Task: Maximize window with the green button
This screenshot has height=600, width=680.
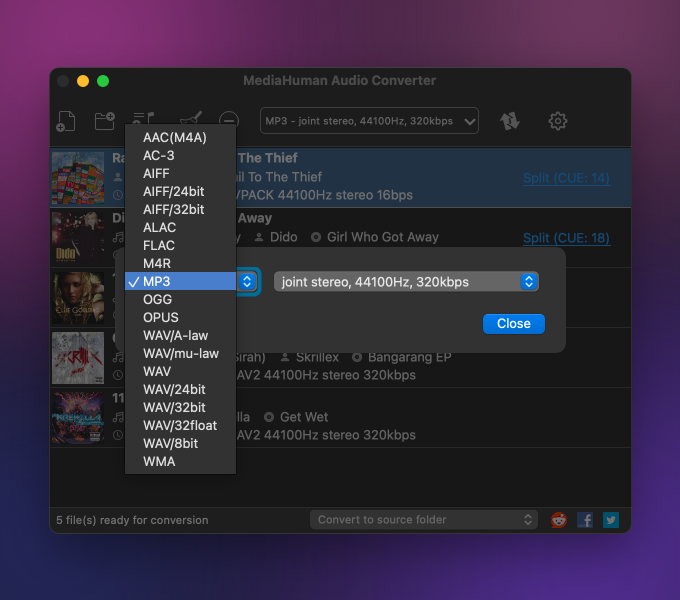Action: 103,81
